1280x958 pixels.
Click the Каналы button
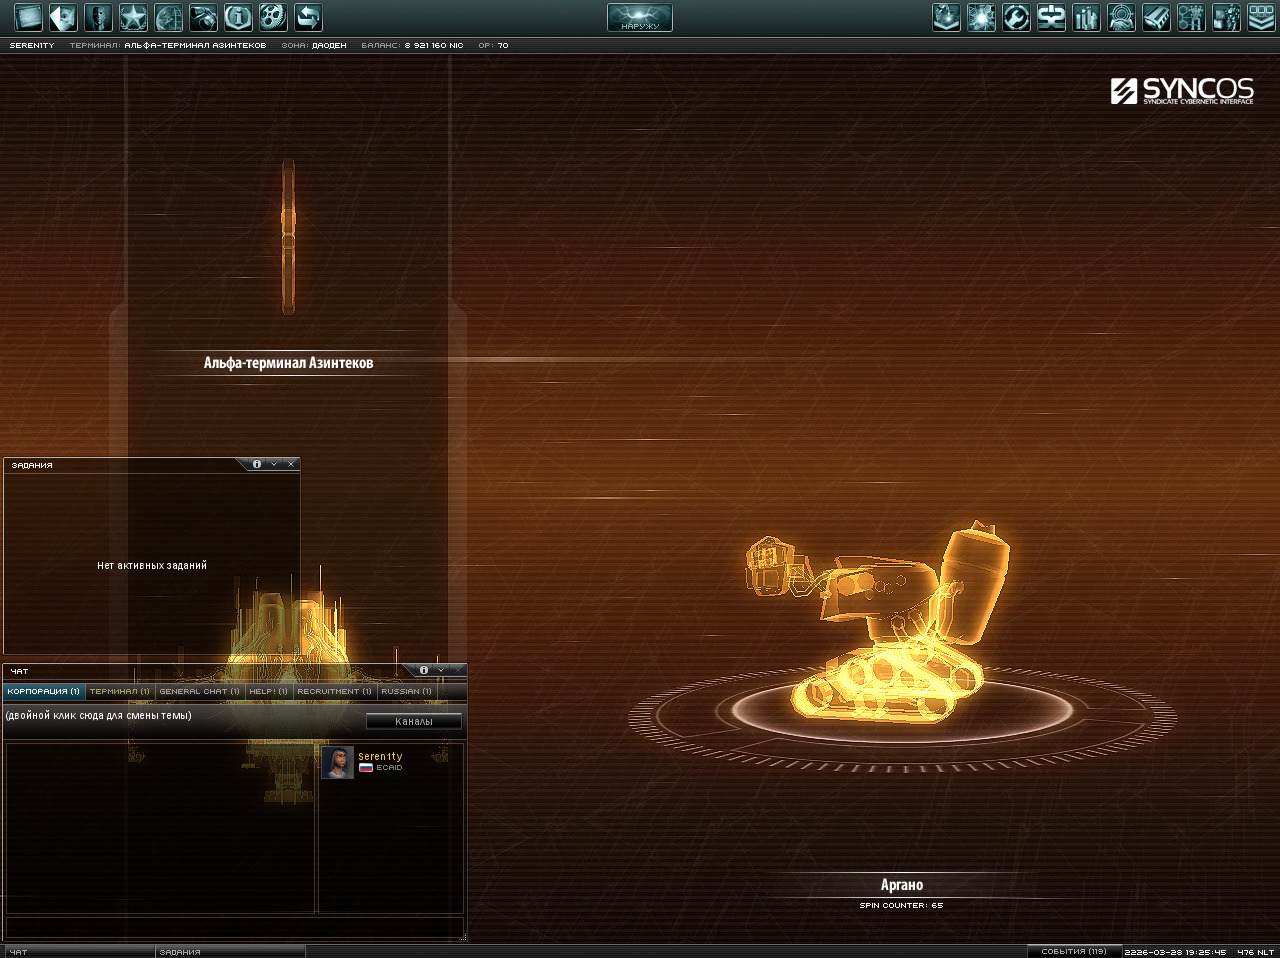(414, 721)
